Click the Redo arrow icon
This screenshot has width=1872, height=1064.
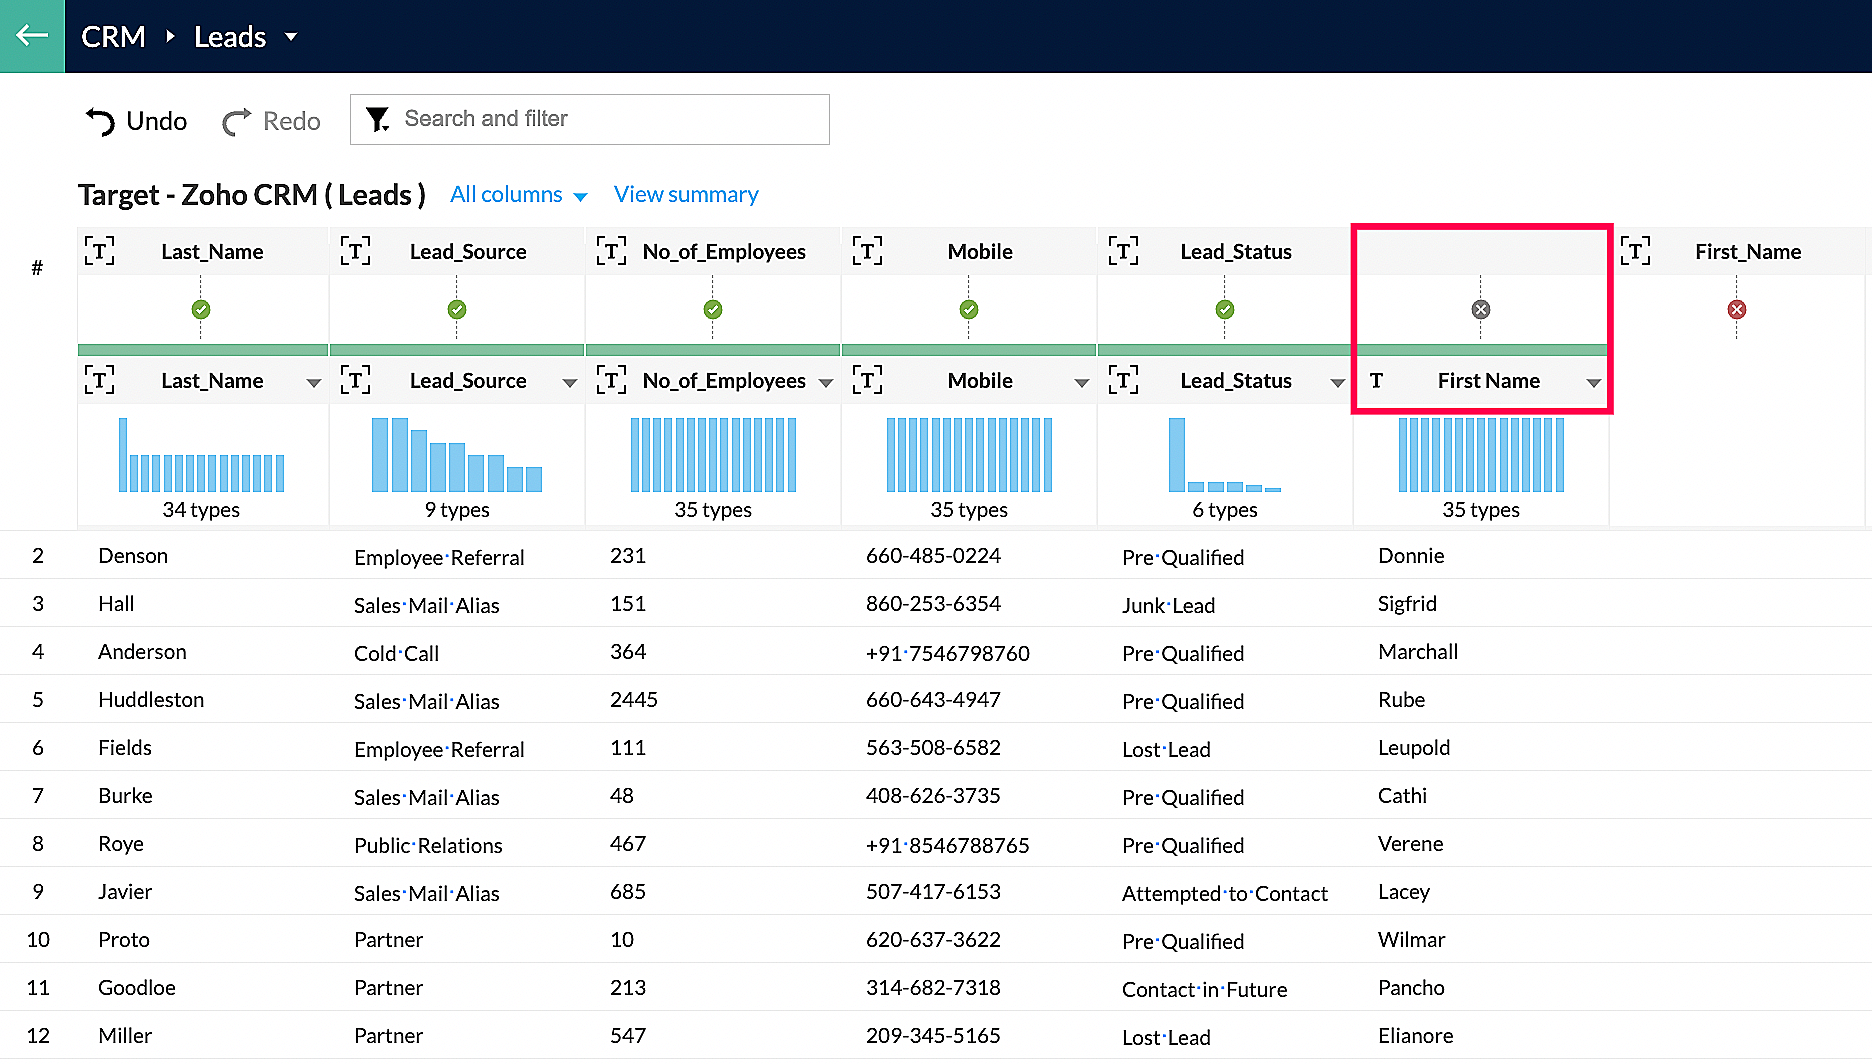pyautogui.click(x=236, y=122)
